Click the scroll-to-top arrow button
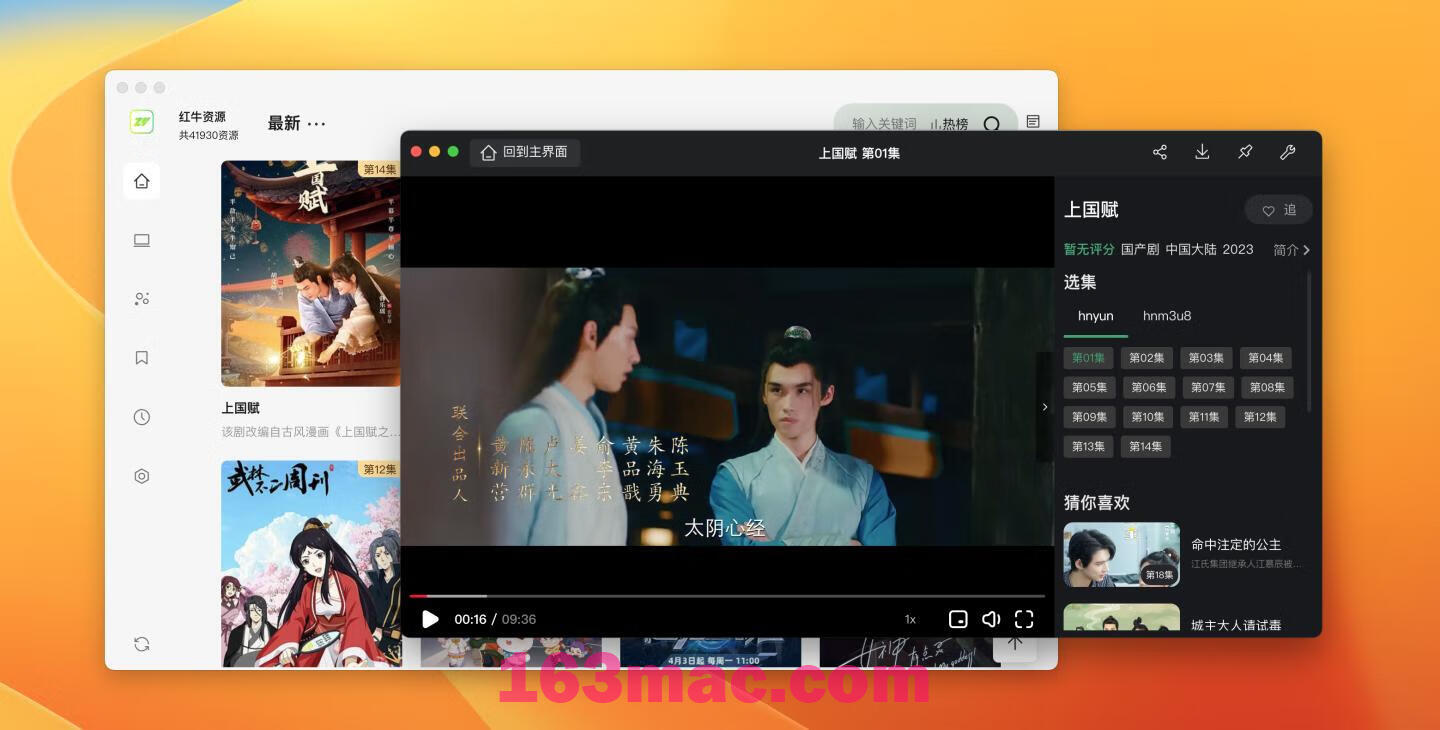The height and width of the screenshot is (730, 1440). (x=1015, y=642)
